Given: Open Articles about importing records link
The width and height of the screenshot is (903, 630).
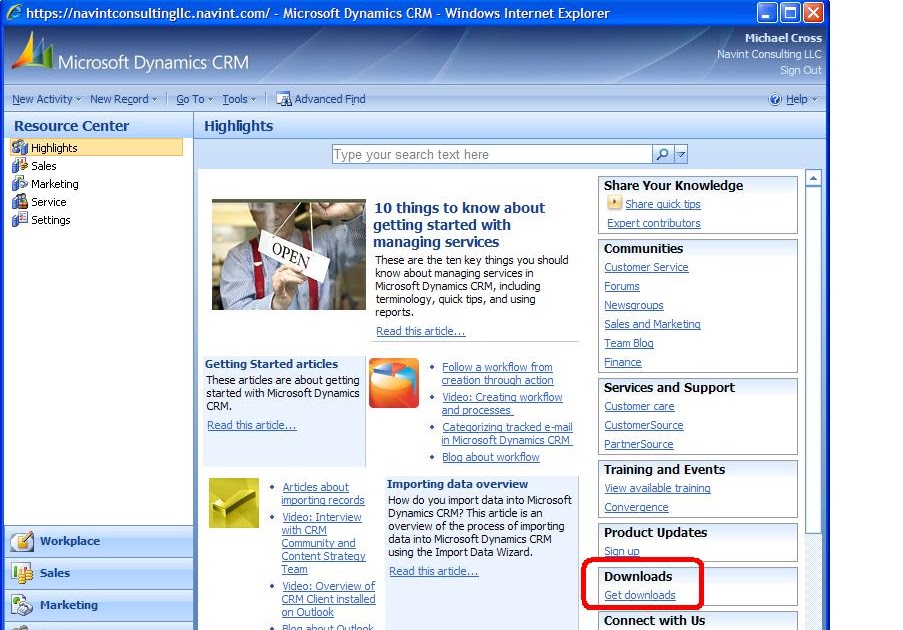Looking at the screenshot, I should [x=322, y=494].
